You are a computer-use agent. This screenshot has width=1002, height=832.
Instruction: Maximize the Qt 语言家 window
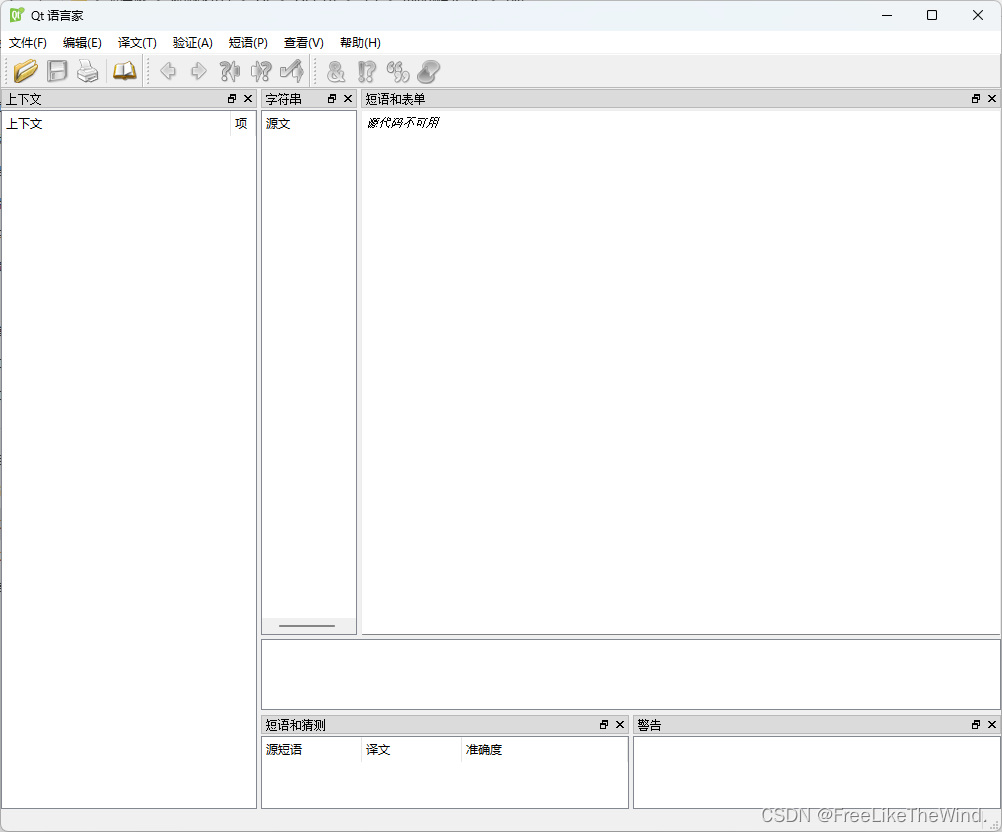932,15
